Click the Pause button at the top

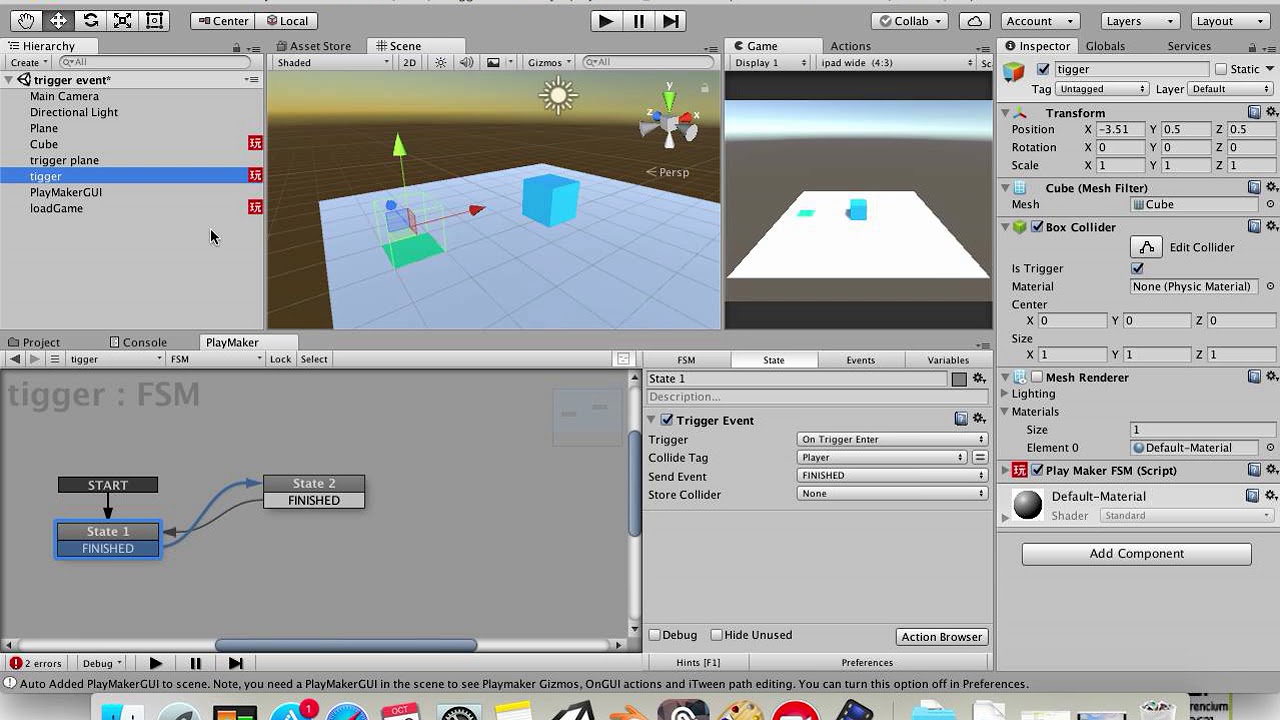(638, 20)
